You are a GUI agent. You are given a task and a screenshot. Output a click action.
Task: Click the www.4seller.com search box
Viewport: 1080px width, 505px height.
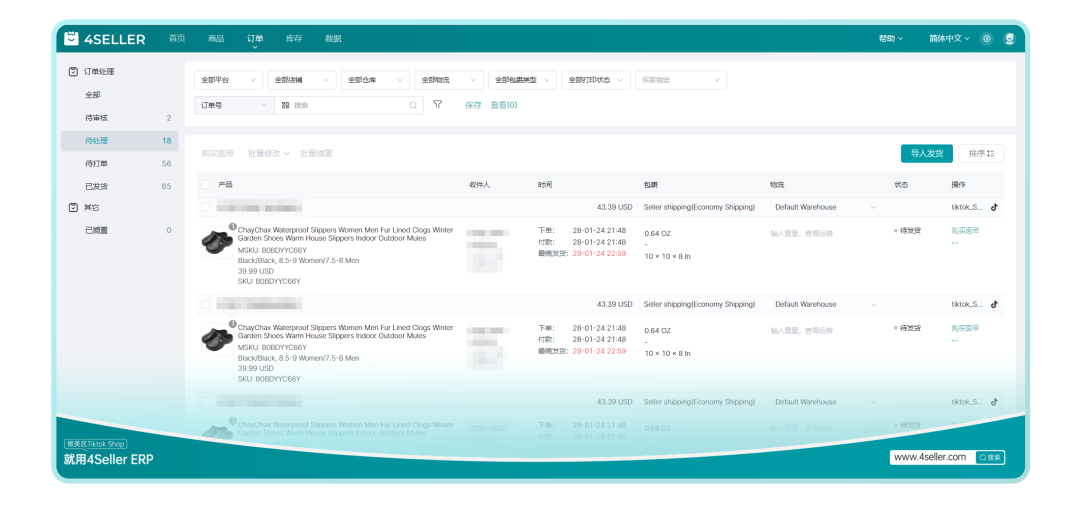click(933, 457)
